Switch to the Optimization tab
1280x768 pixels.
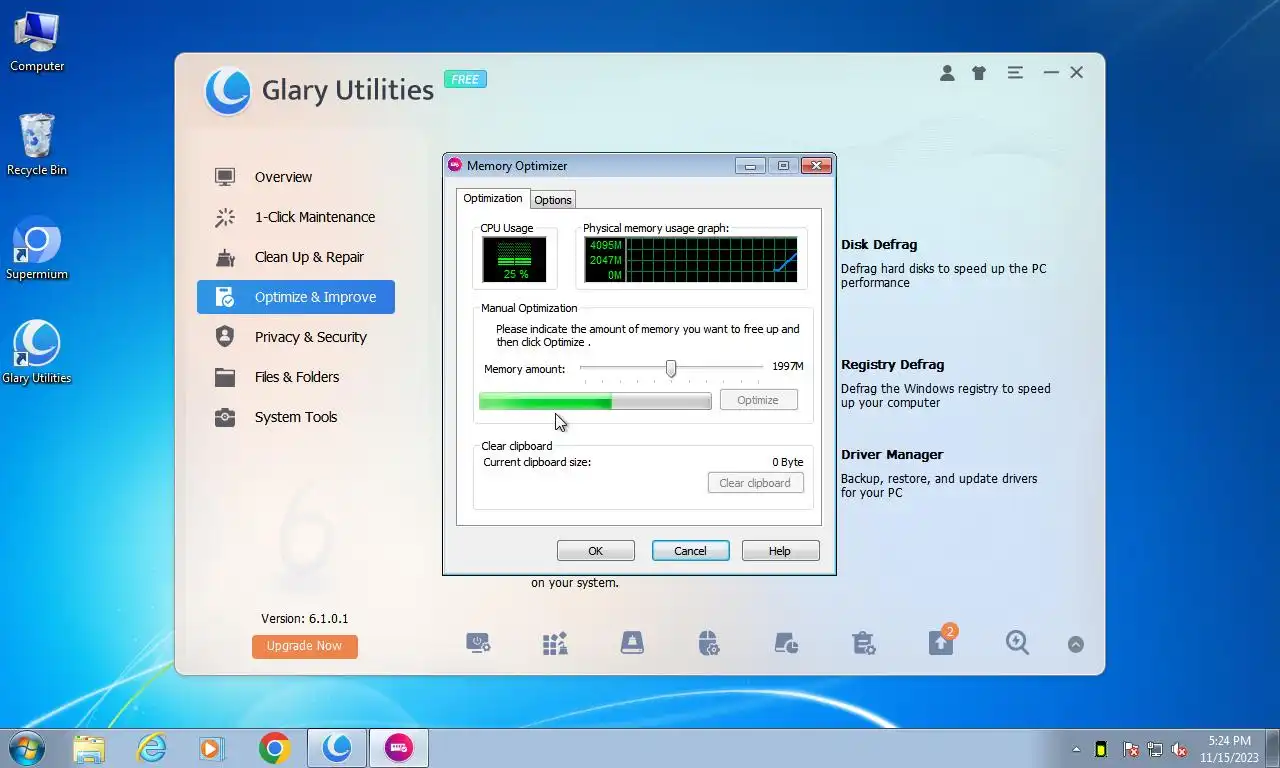pos(493,198)
